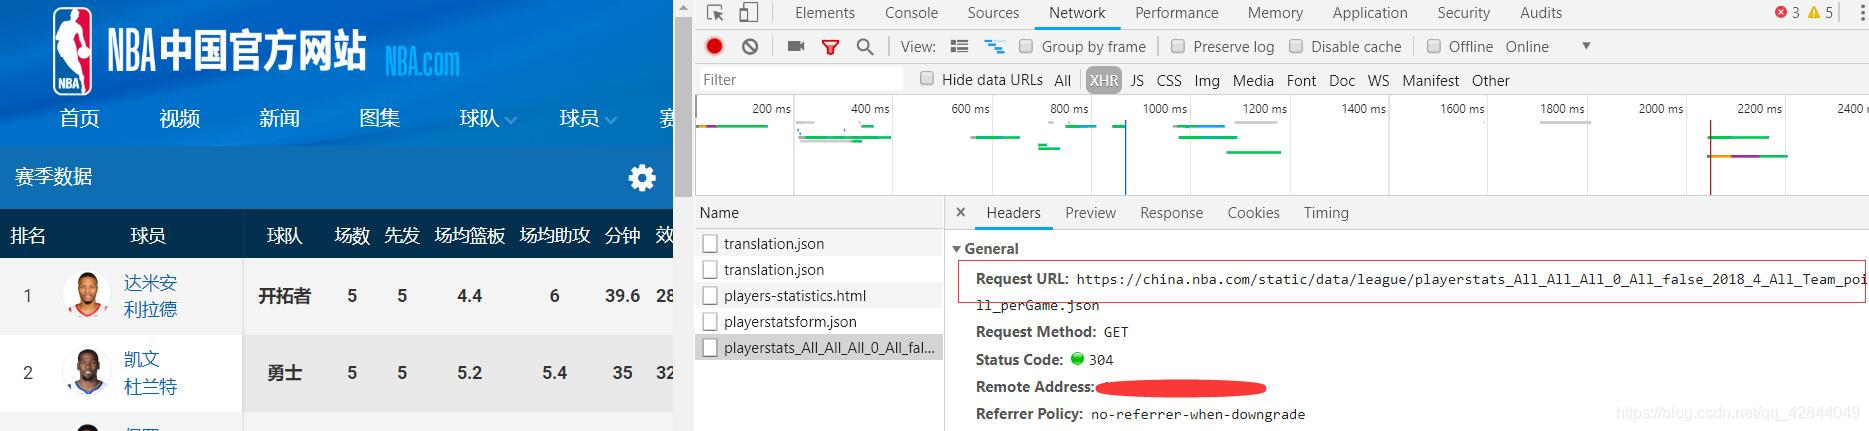This screenshot has width=1869, height=431.
Task: Select the playerstats_All_All_All request row
Action: coord(819,347)
